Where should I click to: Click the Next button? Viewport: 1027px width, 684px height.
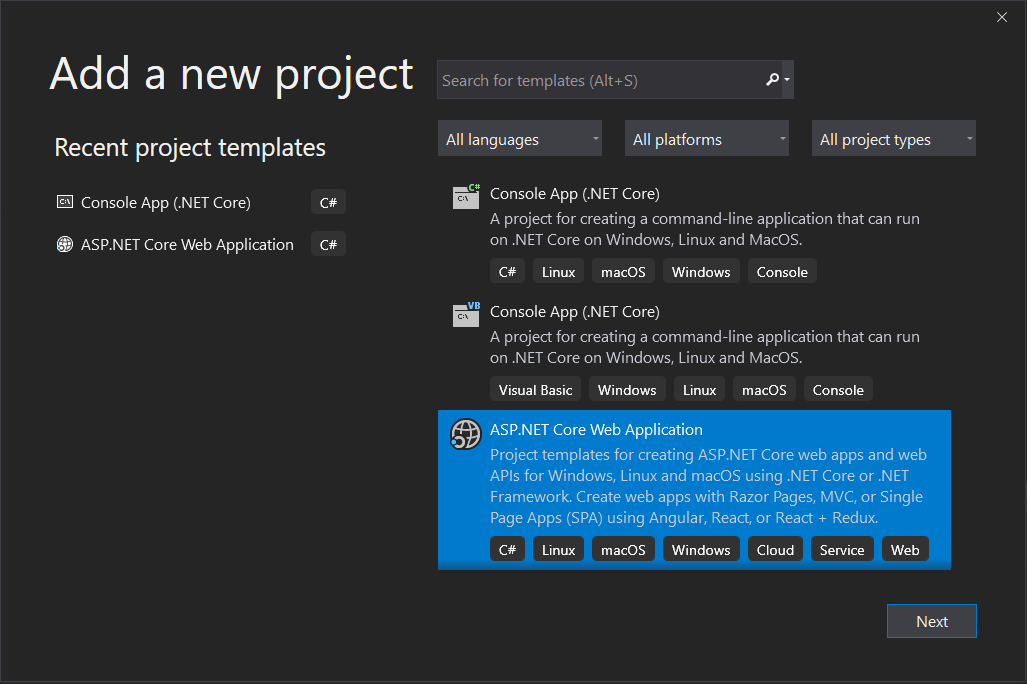(x=931, y=621)
